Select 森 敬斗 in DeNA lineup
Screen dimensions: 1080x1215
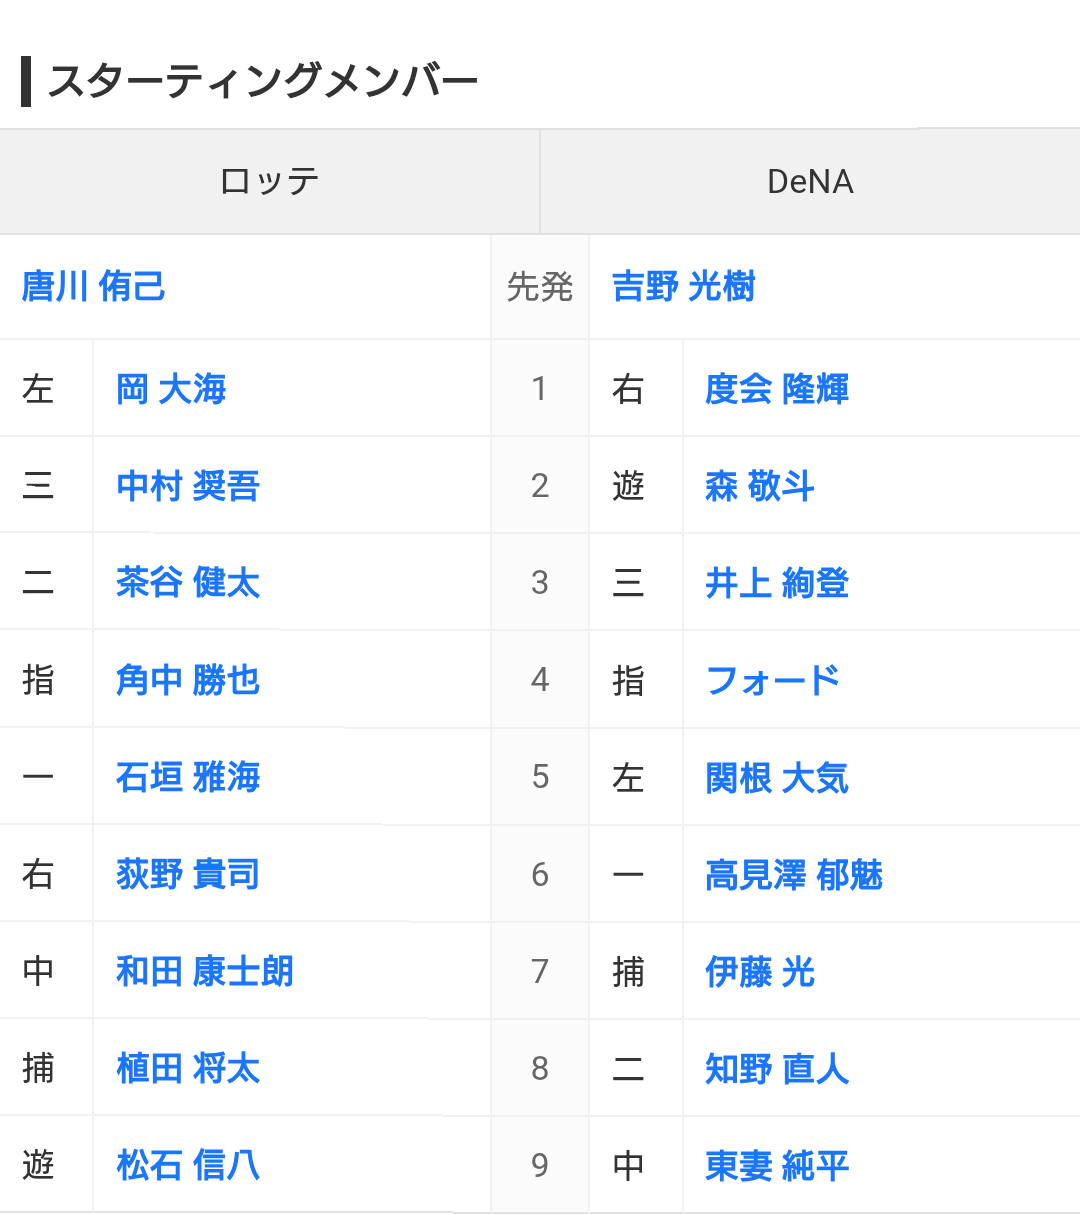point(760,486)
